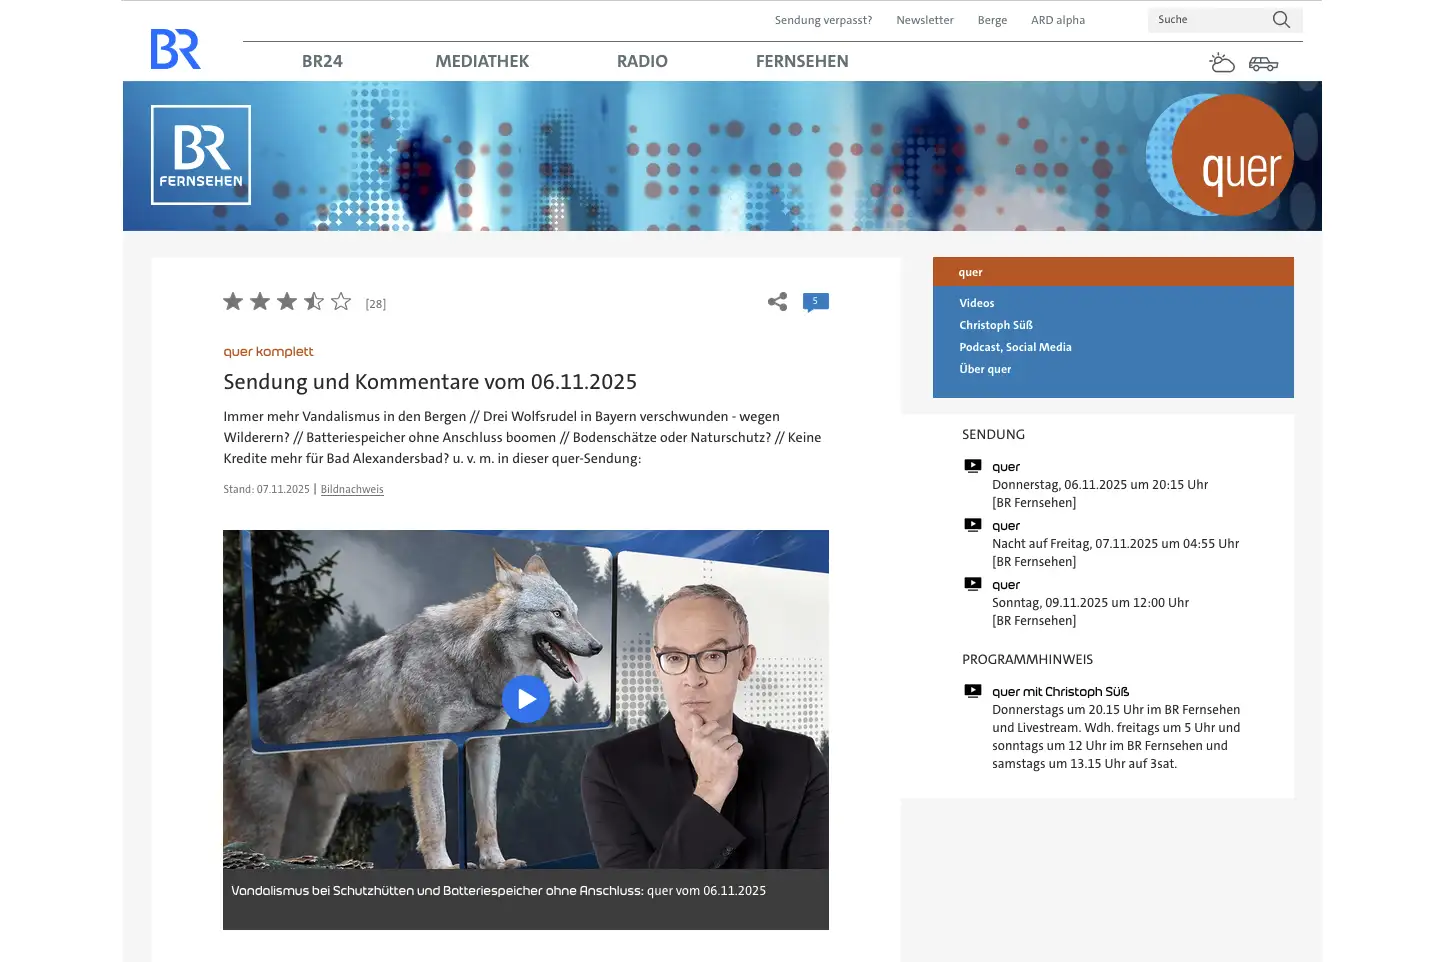The image size is (1443, 962).
Task: Check the weather via the weather icon
Action: point(1221,62)
